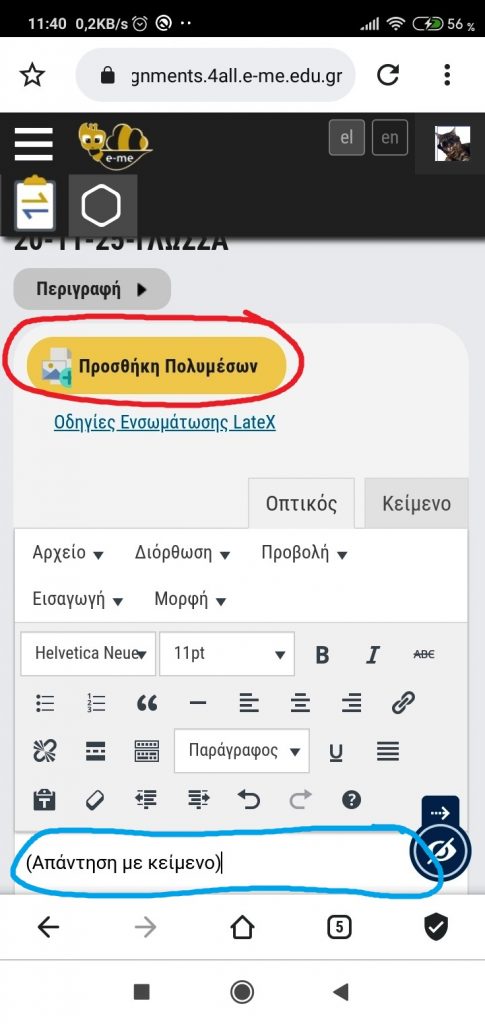Insert hyperlink with chain icon
Viewport: 485px width, 1024px height.
click(x=403, y=703)
